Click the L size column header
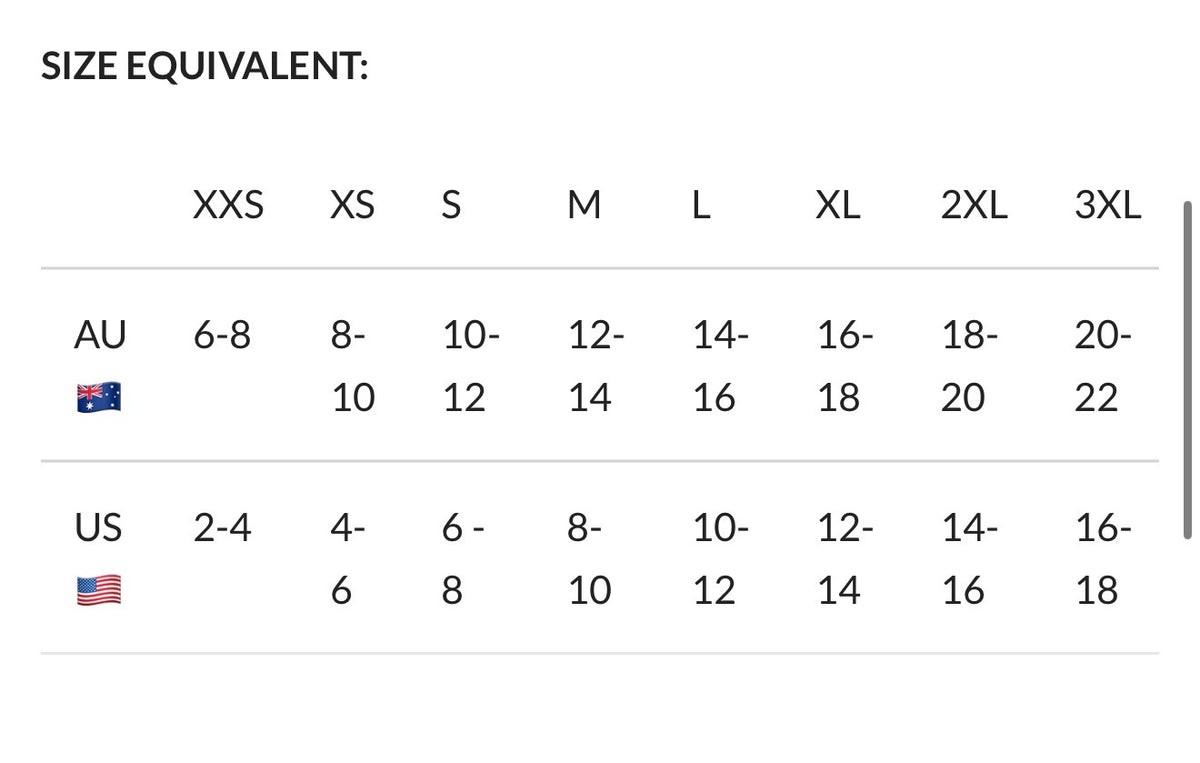 click(x=702, y=206)
